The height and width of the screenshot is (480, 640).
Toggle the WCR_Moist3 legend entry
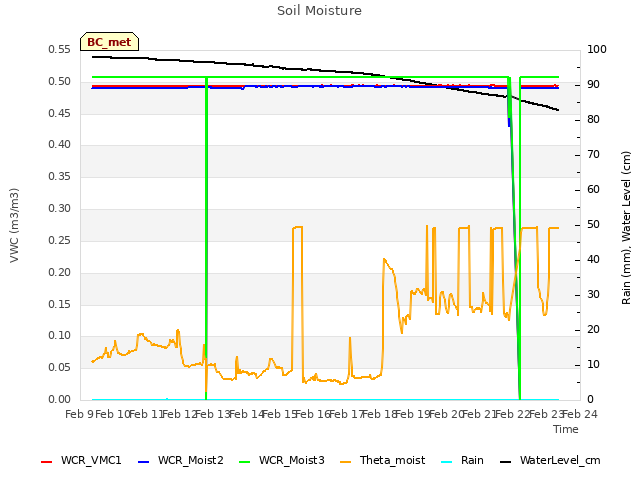pos(282,460)
